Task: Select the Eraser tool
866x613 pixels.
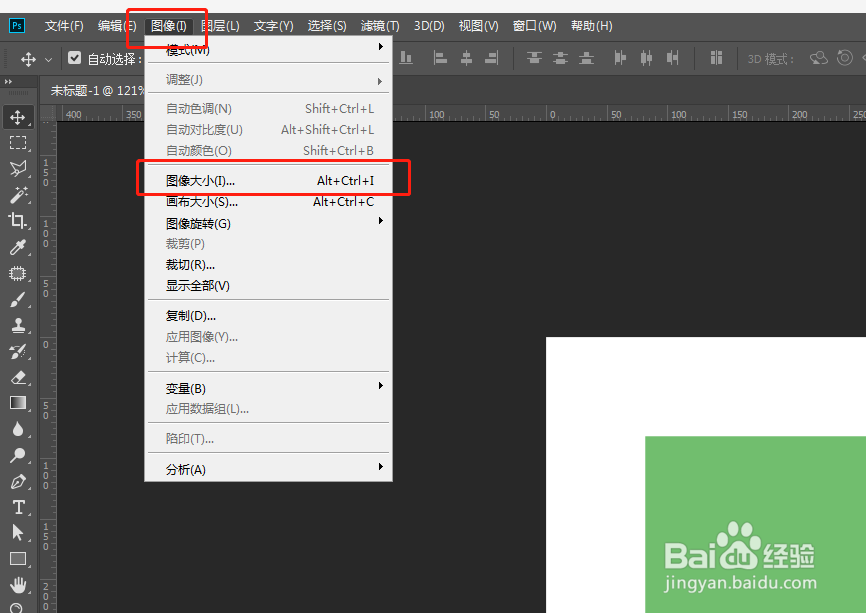Action: click(18, 377)
